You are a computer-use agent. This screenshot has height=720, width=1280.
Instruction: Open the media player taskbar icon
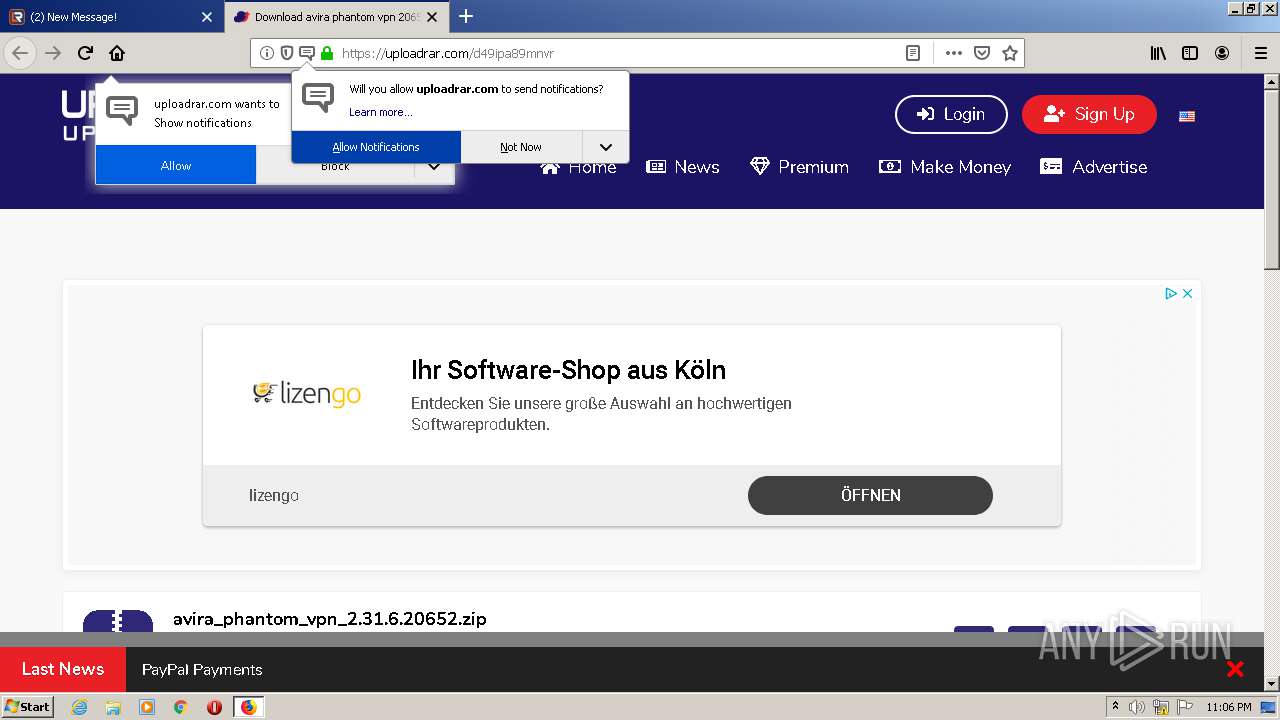[147, 707]
